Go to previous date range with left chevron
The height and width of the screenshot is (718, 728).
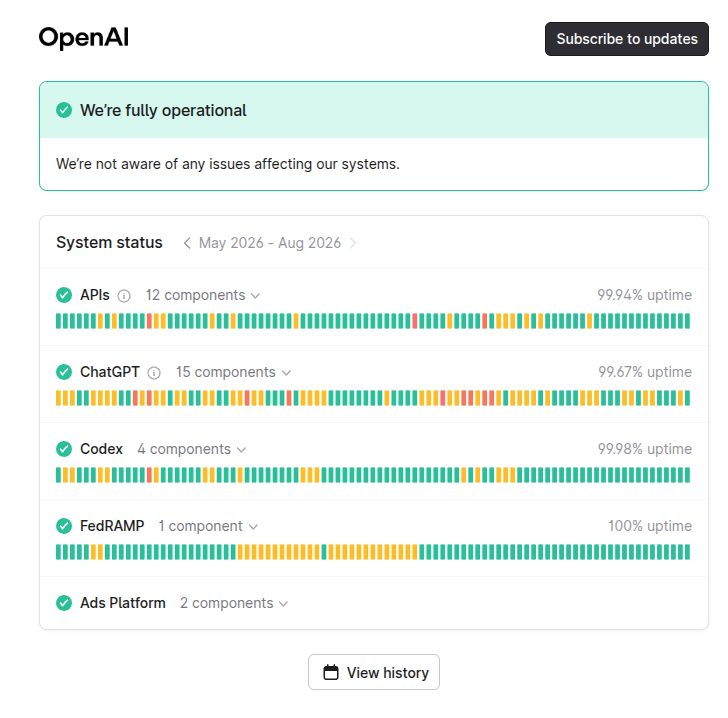(187, 243)
